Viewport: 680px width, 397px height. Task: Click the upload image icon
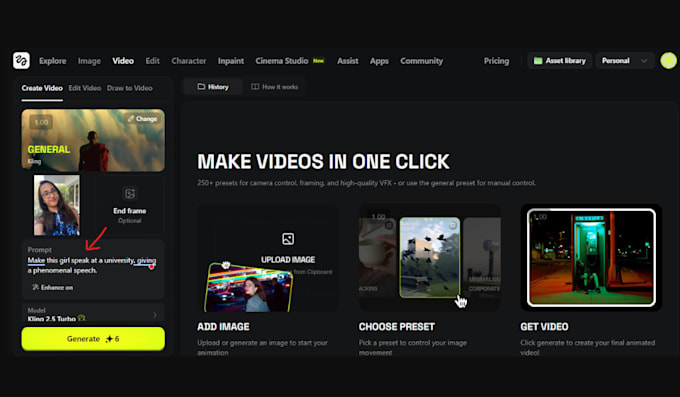tap(288, 239)
